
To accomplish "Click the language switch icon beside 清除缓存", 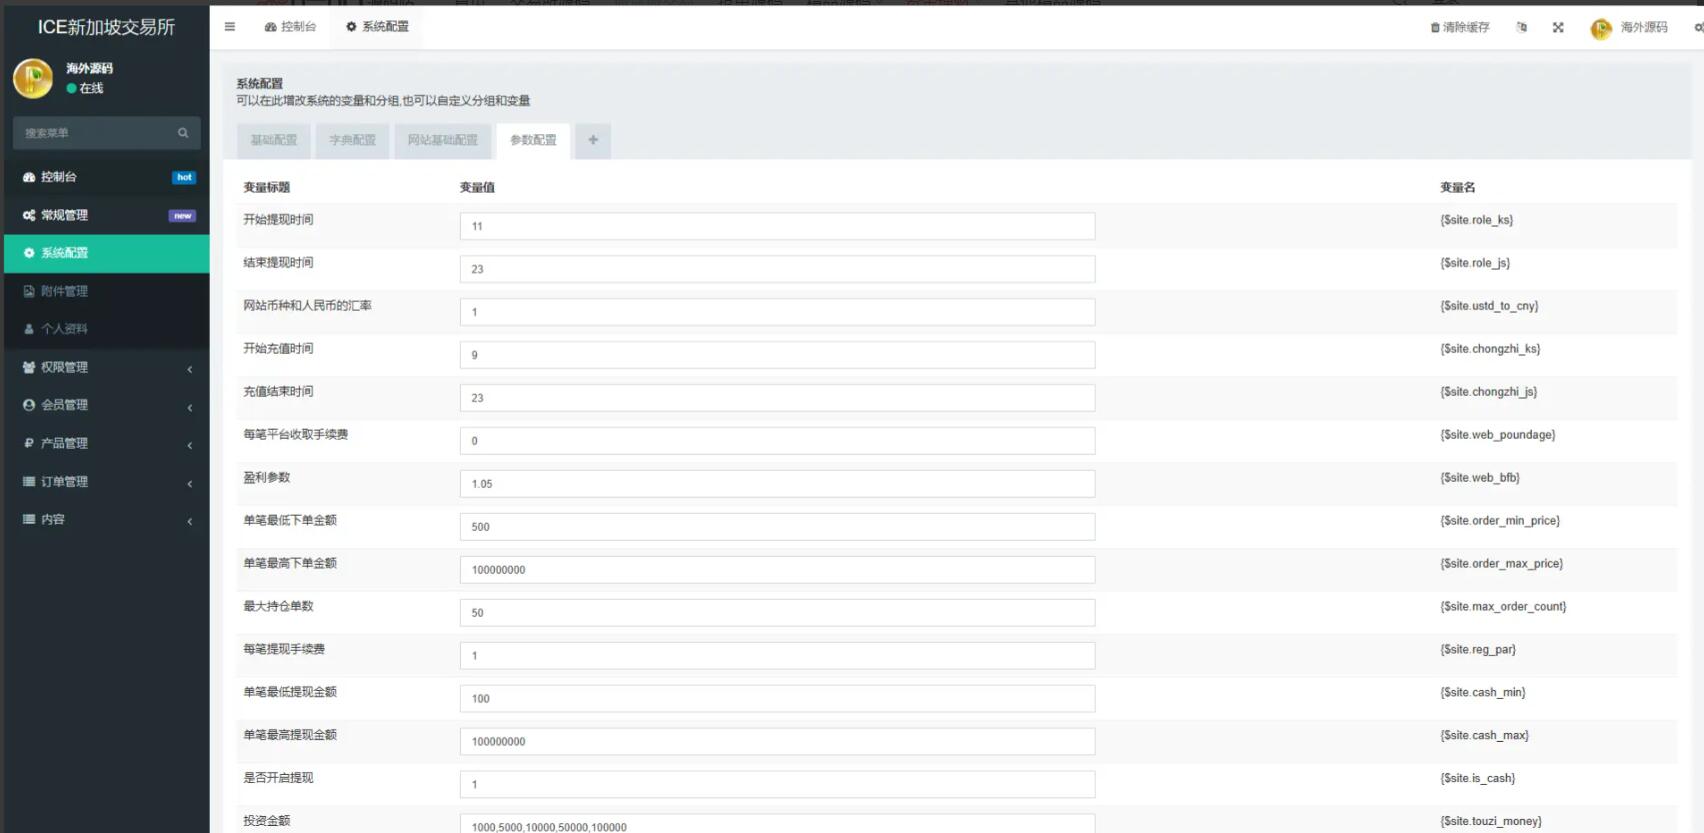I will tap(1521, 28).
